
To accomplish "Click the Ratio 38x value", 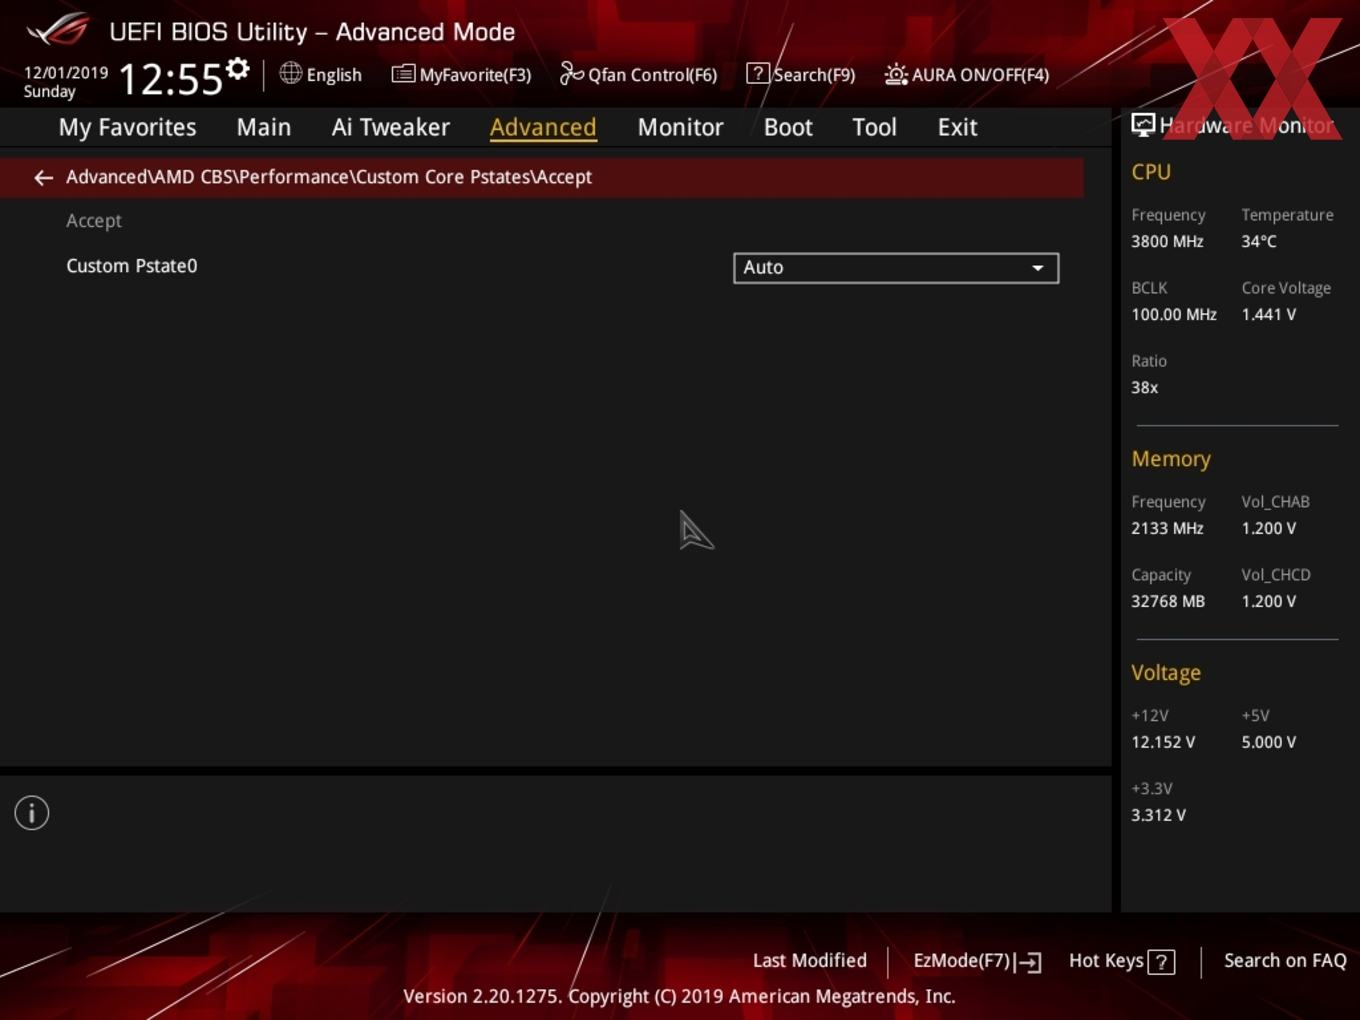I will click(x=1145, y=387).
